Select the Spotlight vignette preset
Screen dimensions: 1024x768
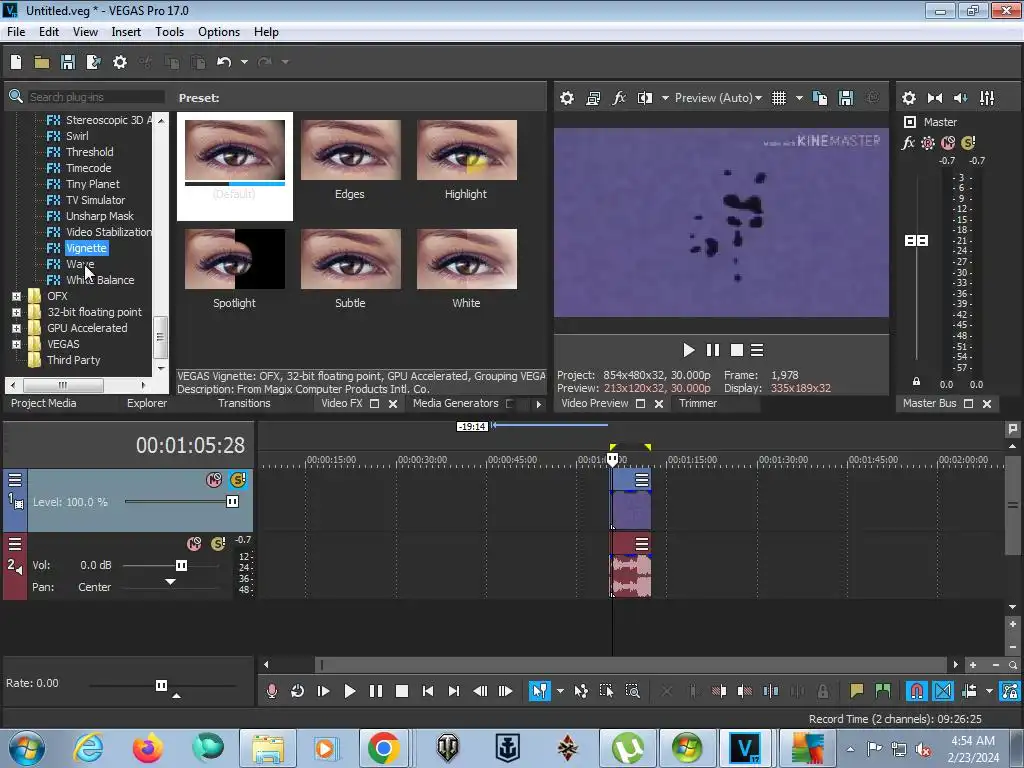[234, 268]
